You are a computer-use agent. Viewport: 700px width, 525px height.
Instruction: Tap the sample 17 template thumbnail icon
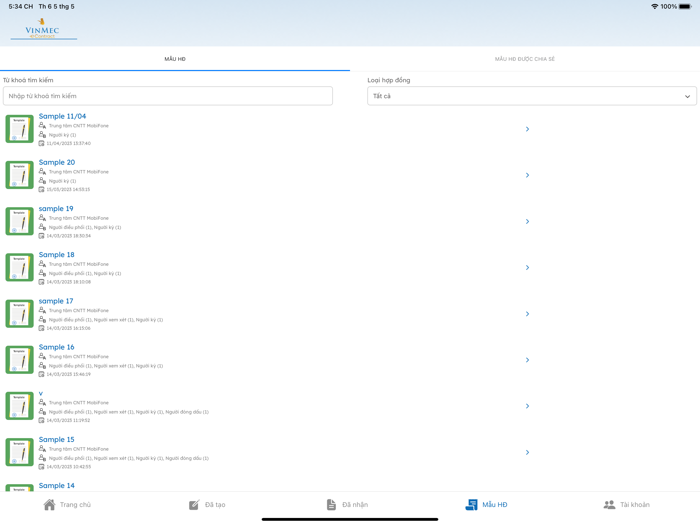coord(19,314)
